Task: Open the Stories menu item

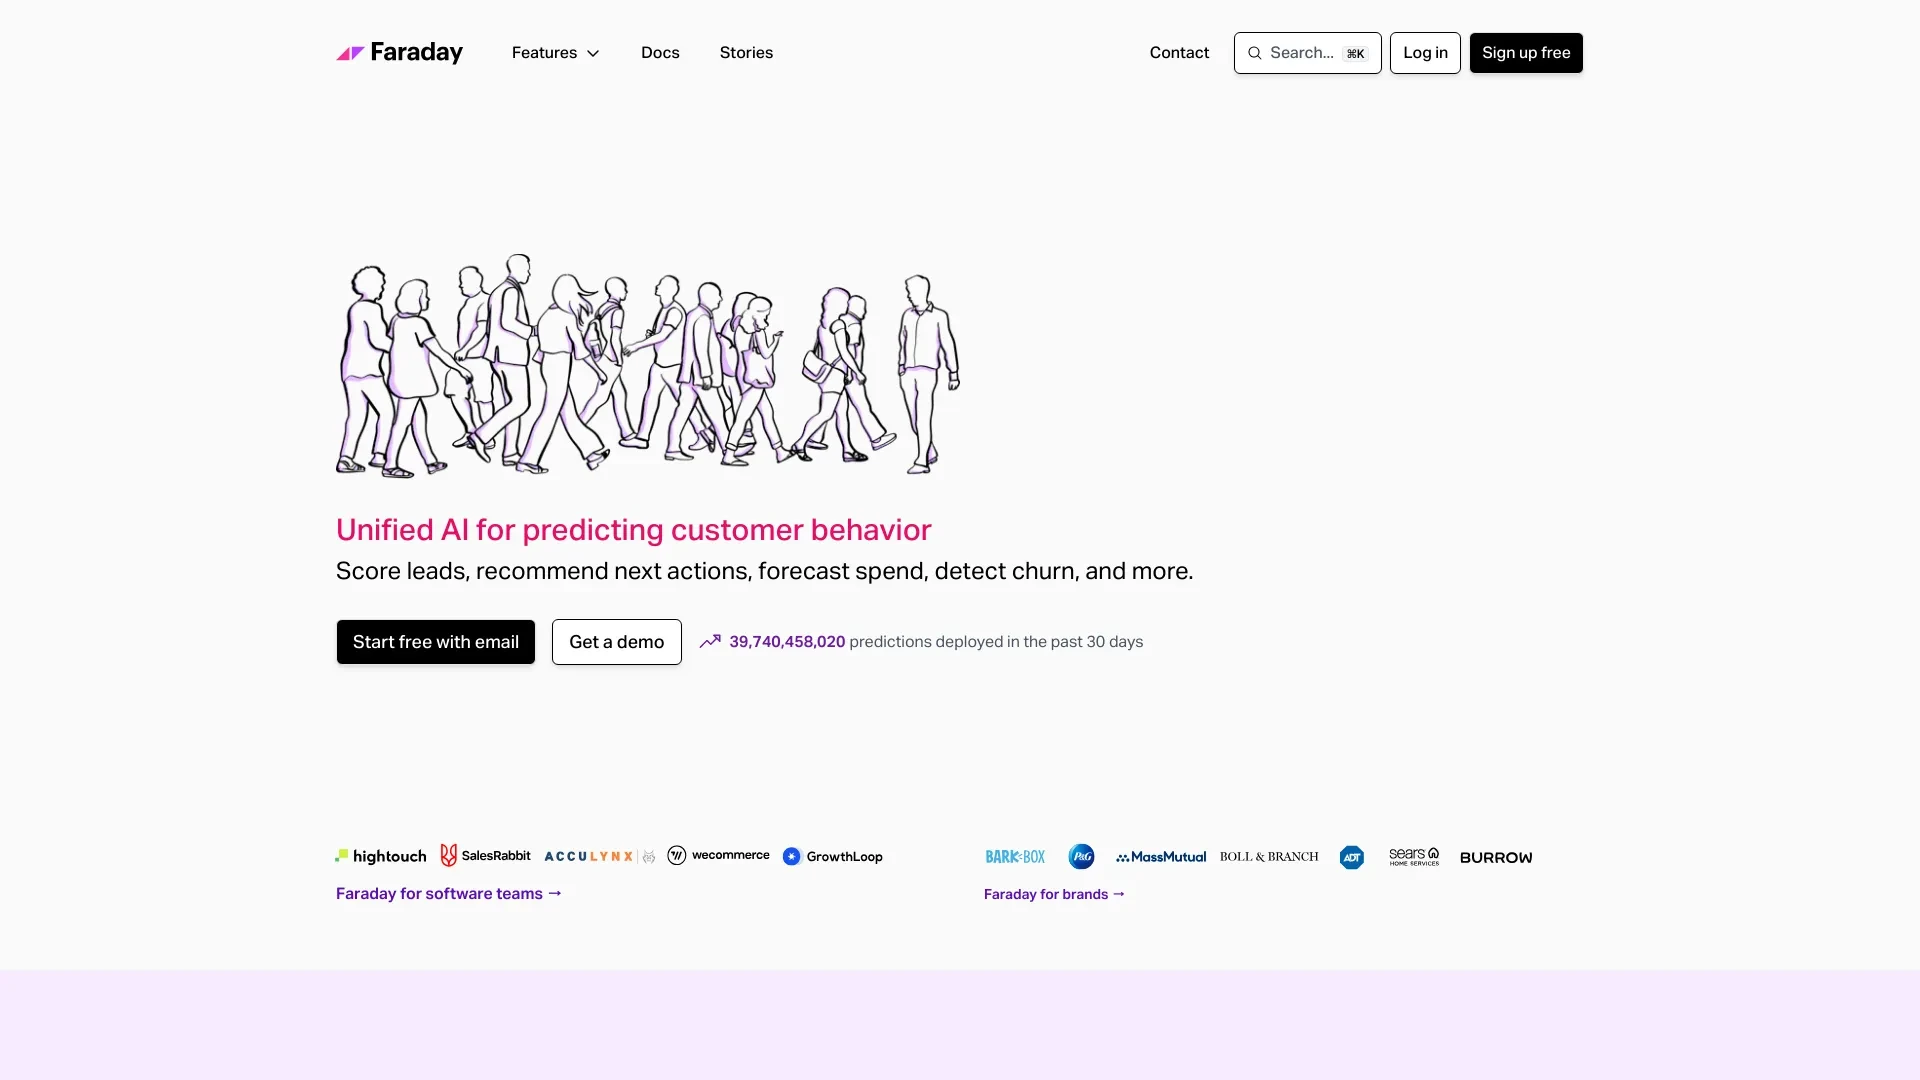Action: (x=745, y=53)
